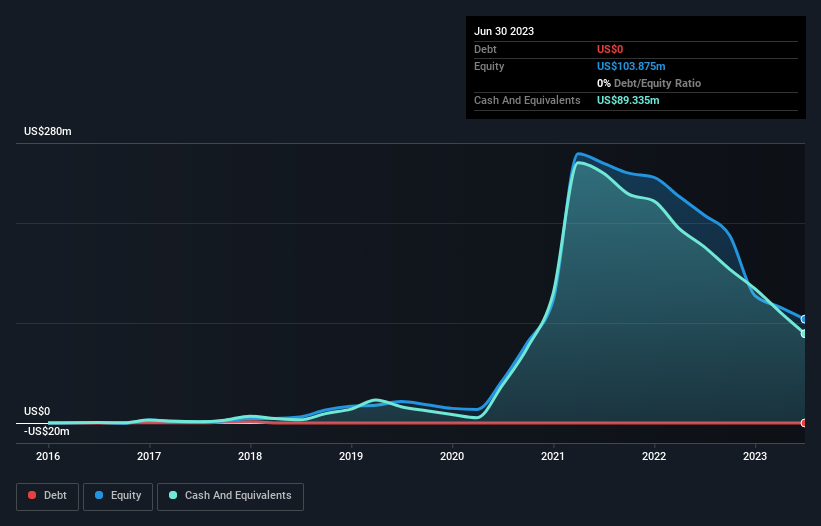The image size is (821, 526).
Task: Select the 2021 x-axis label
Action: (x=553, y=456)
